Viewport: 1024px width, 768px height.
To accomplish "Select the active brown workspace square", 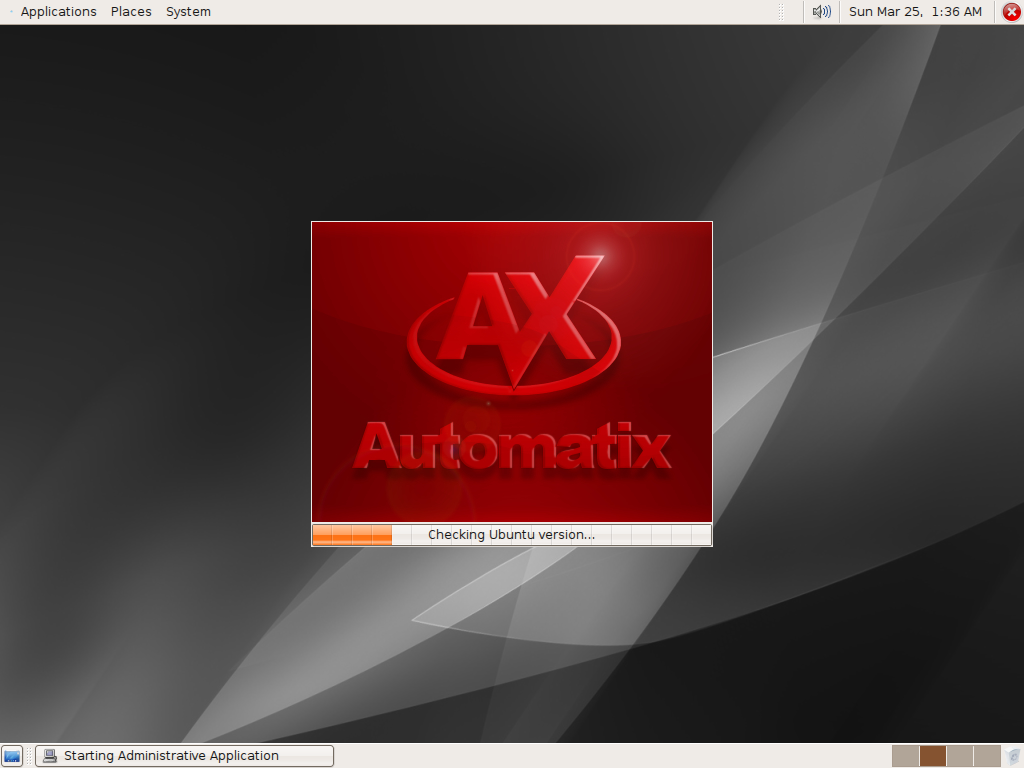I will (932, 756).
